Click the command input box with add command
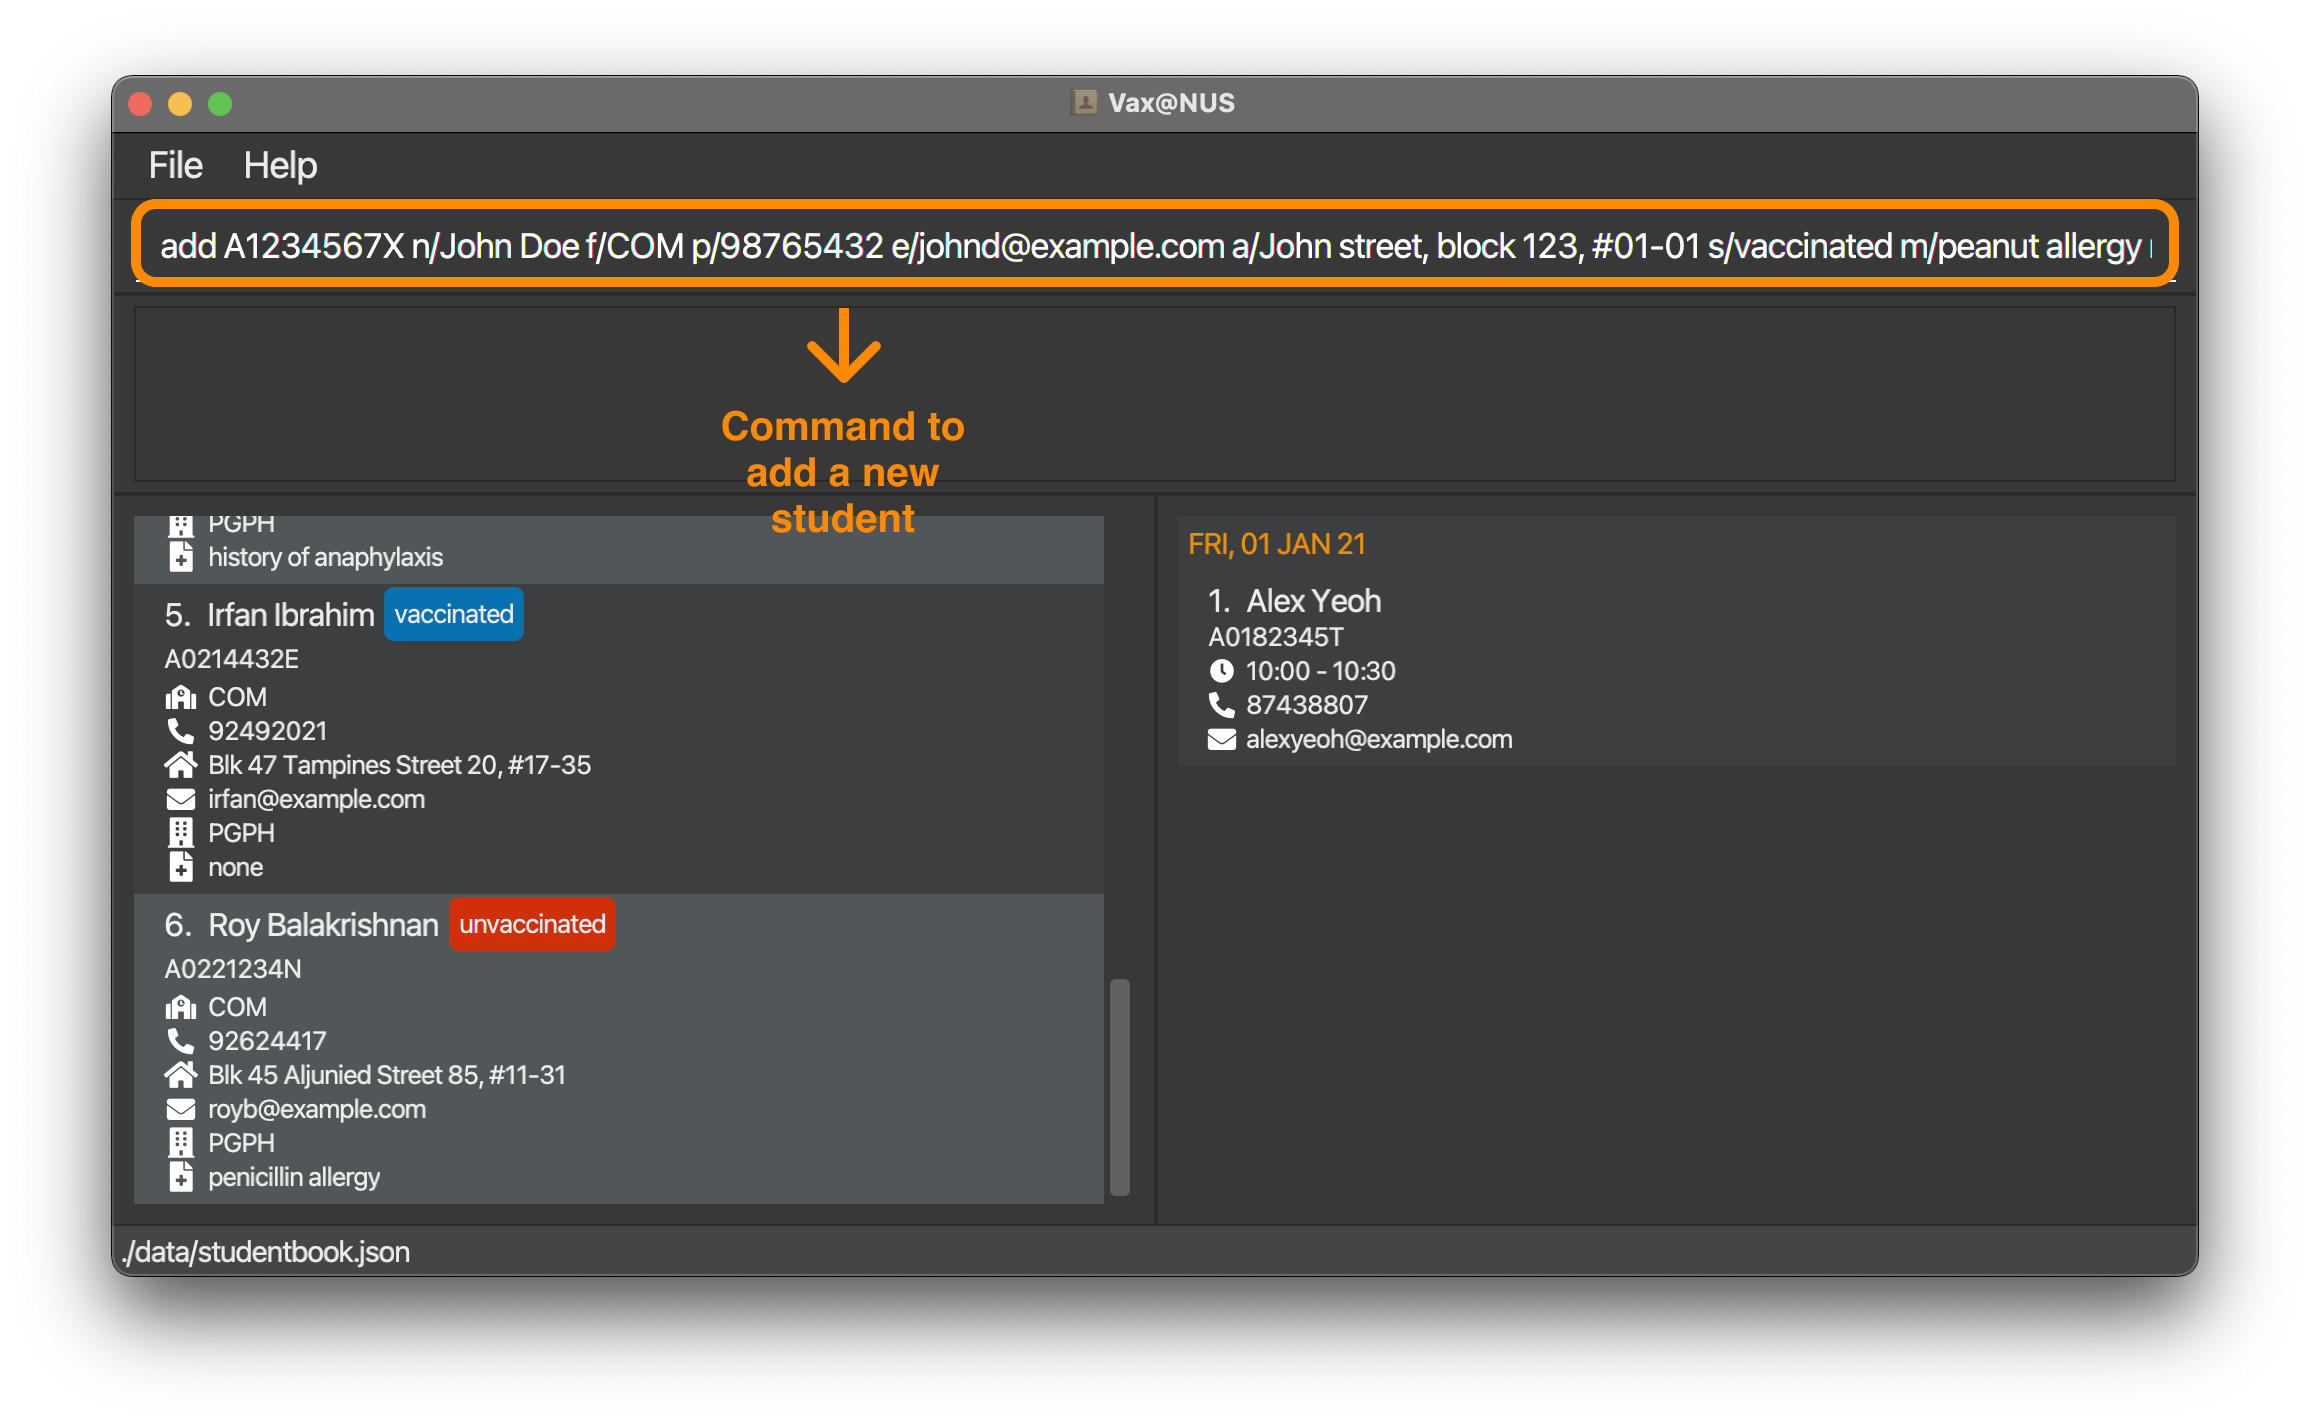Viewport: 2310px width, 1424px height. pyautogui.click(x=1155, y=245)
